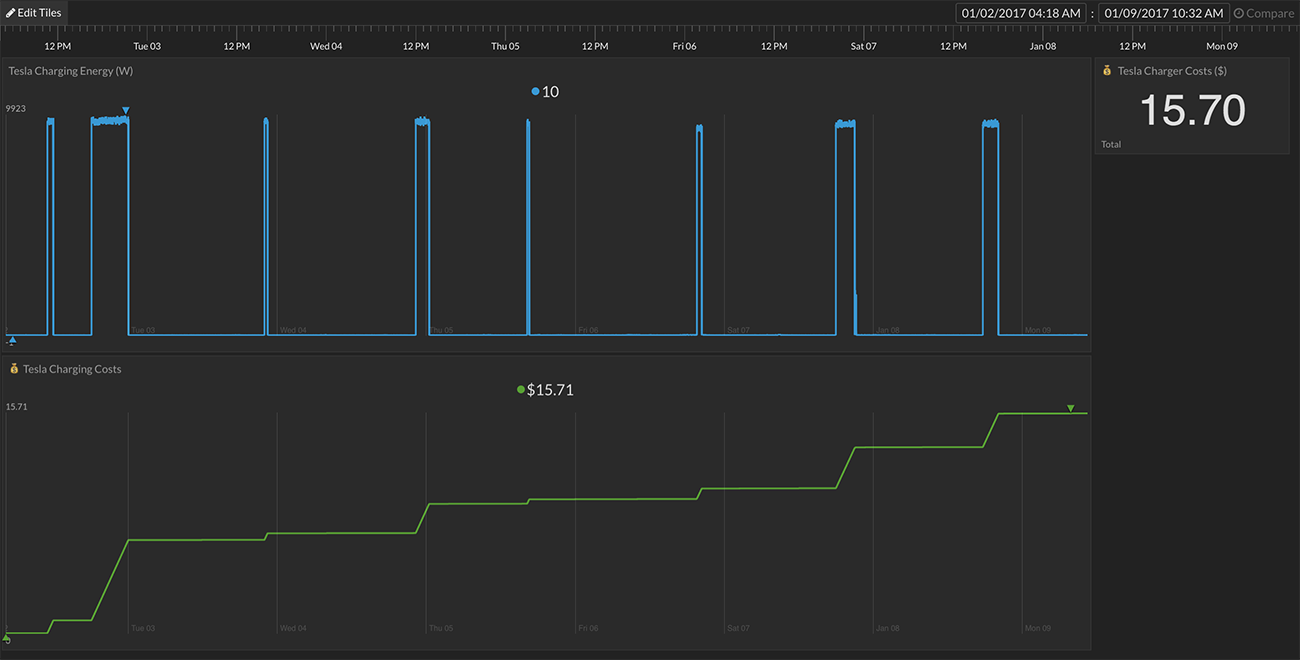Viewport: 1300px width, 660px height.
Task: Click the green max marker triangle on costs chart
Action: tap(1070, 408)
